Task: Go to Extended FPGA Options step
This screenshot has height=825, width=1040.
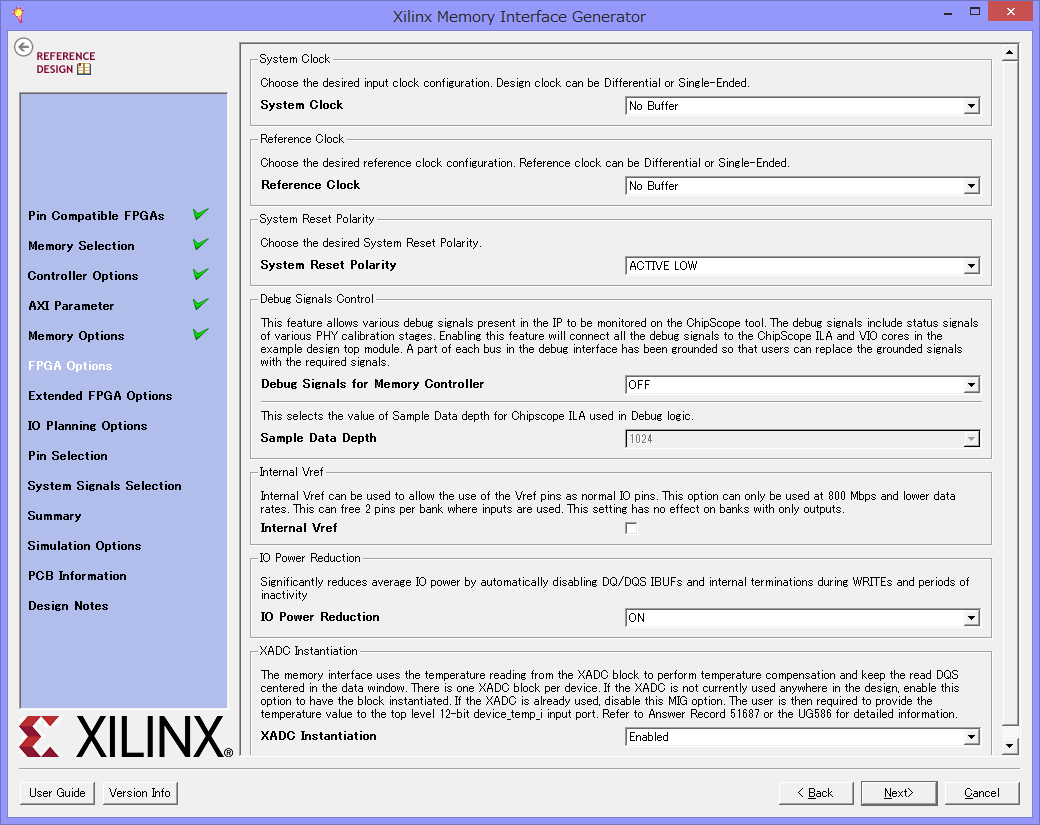Action: (x=100, y=396)
